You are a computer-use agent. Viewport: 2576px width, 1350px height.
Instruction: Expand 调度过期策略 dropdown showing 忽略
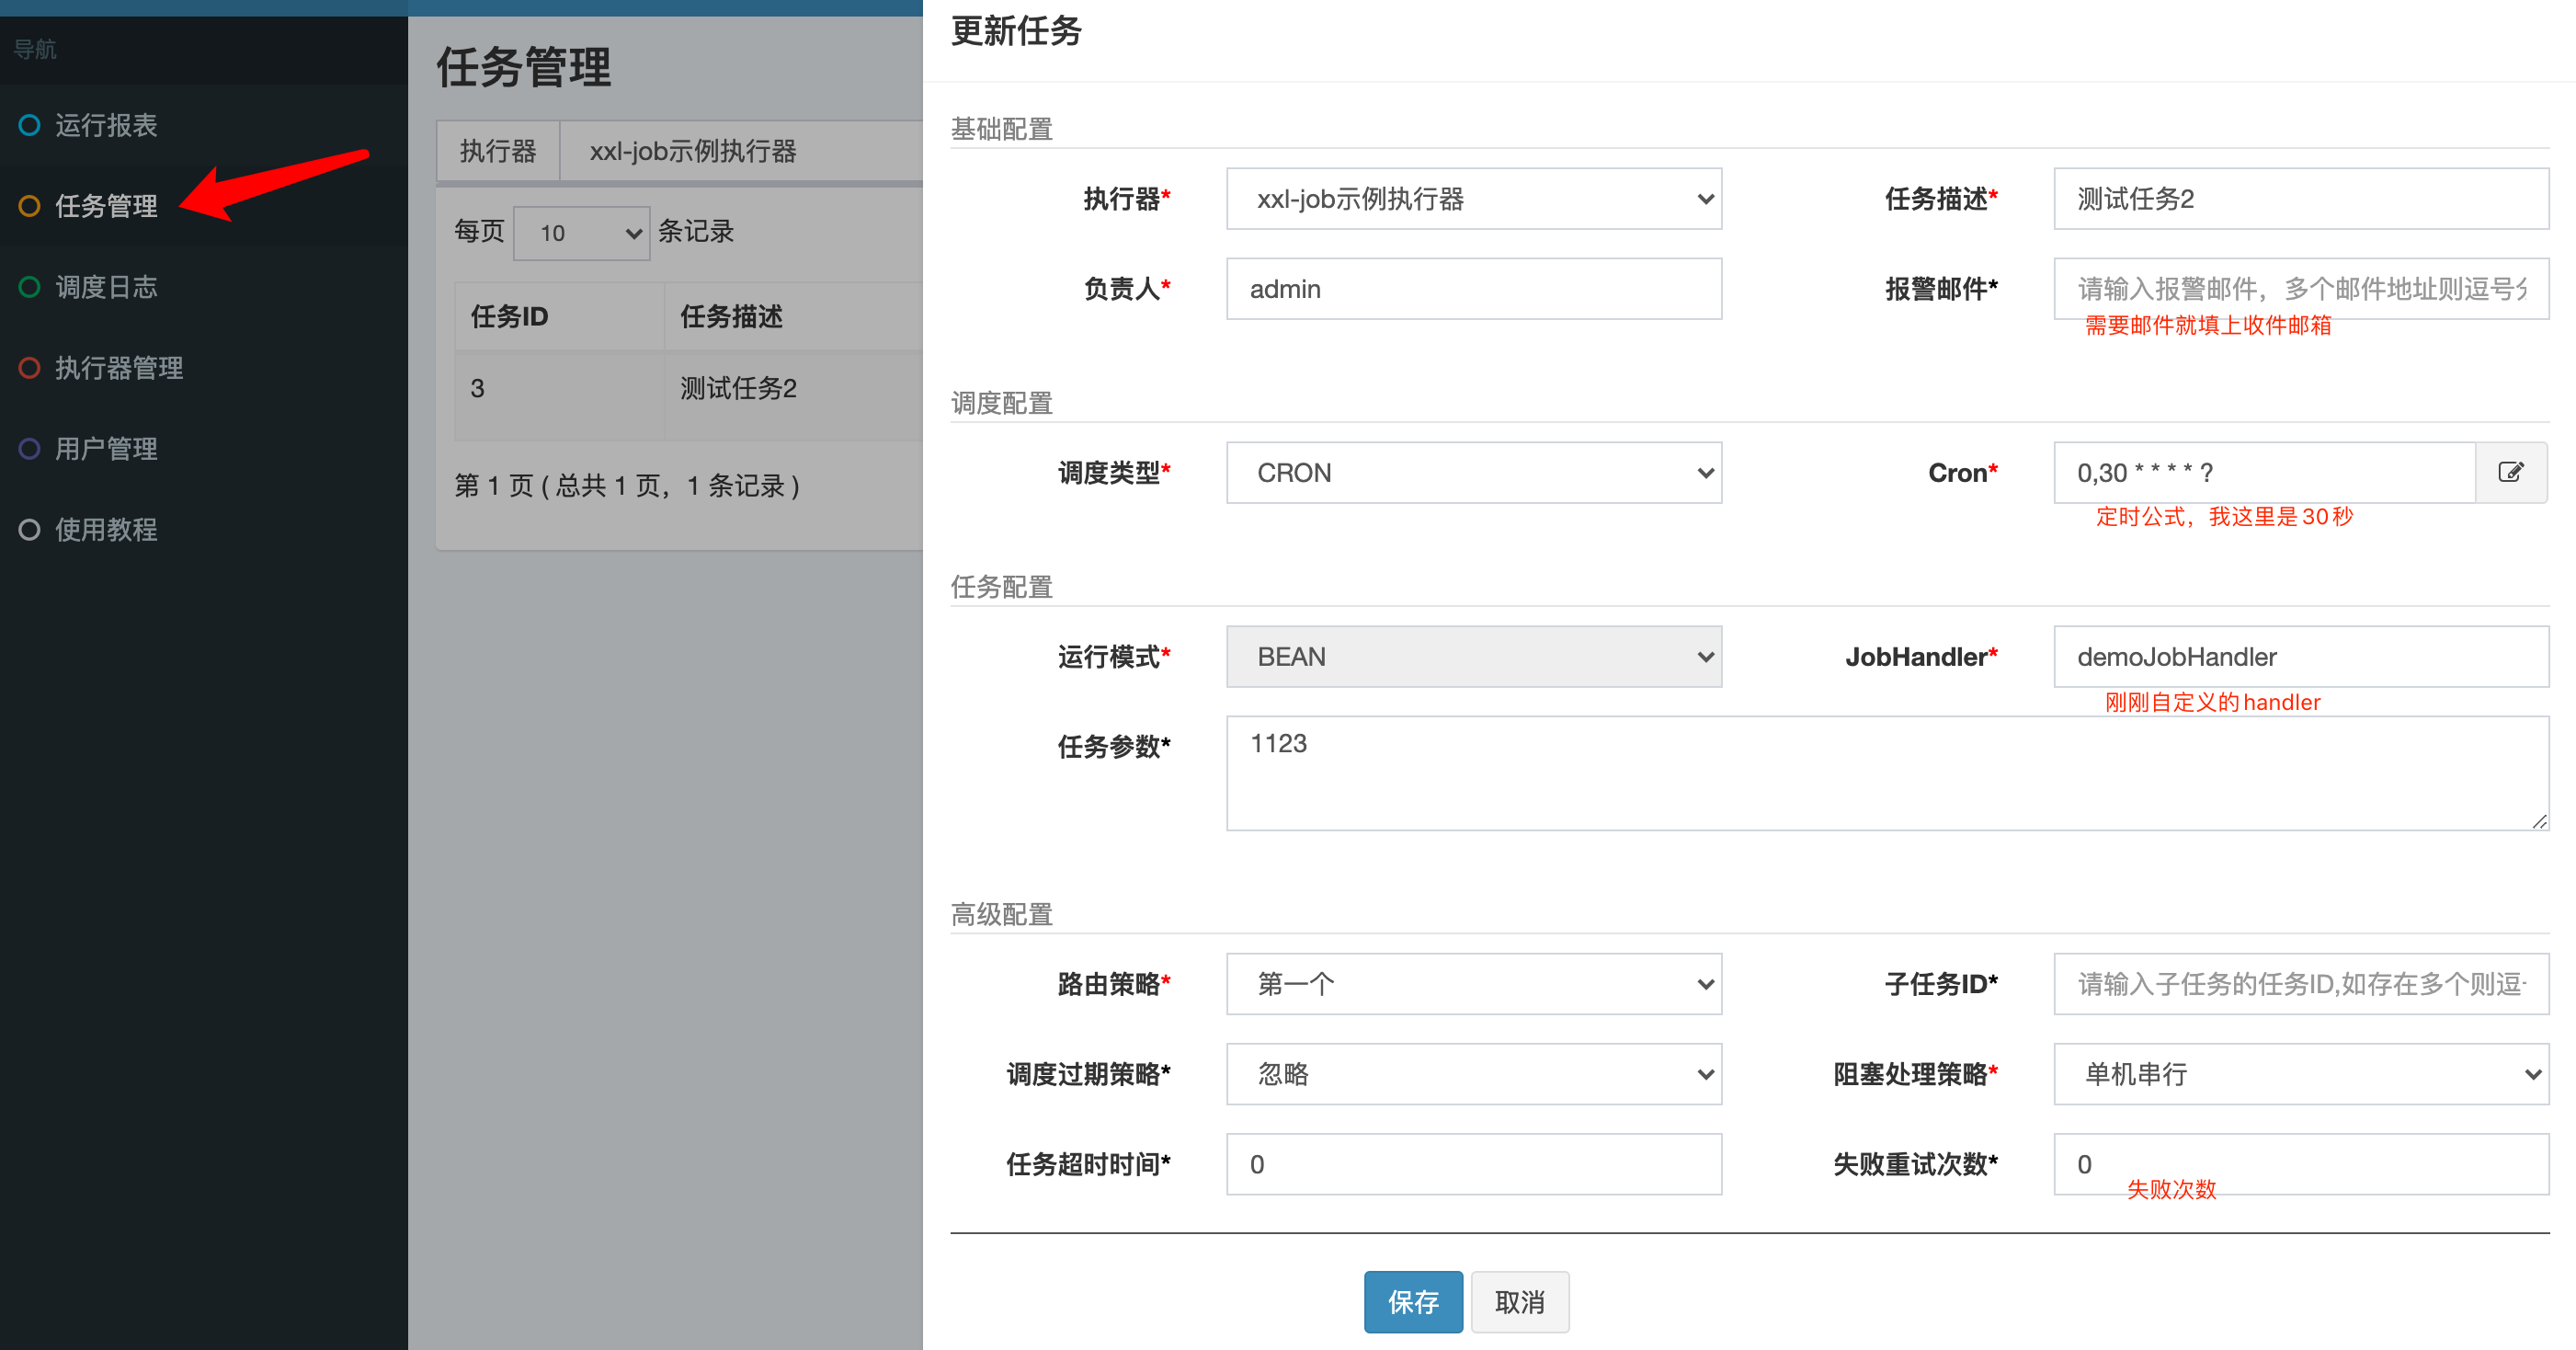[1474, 1074]
